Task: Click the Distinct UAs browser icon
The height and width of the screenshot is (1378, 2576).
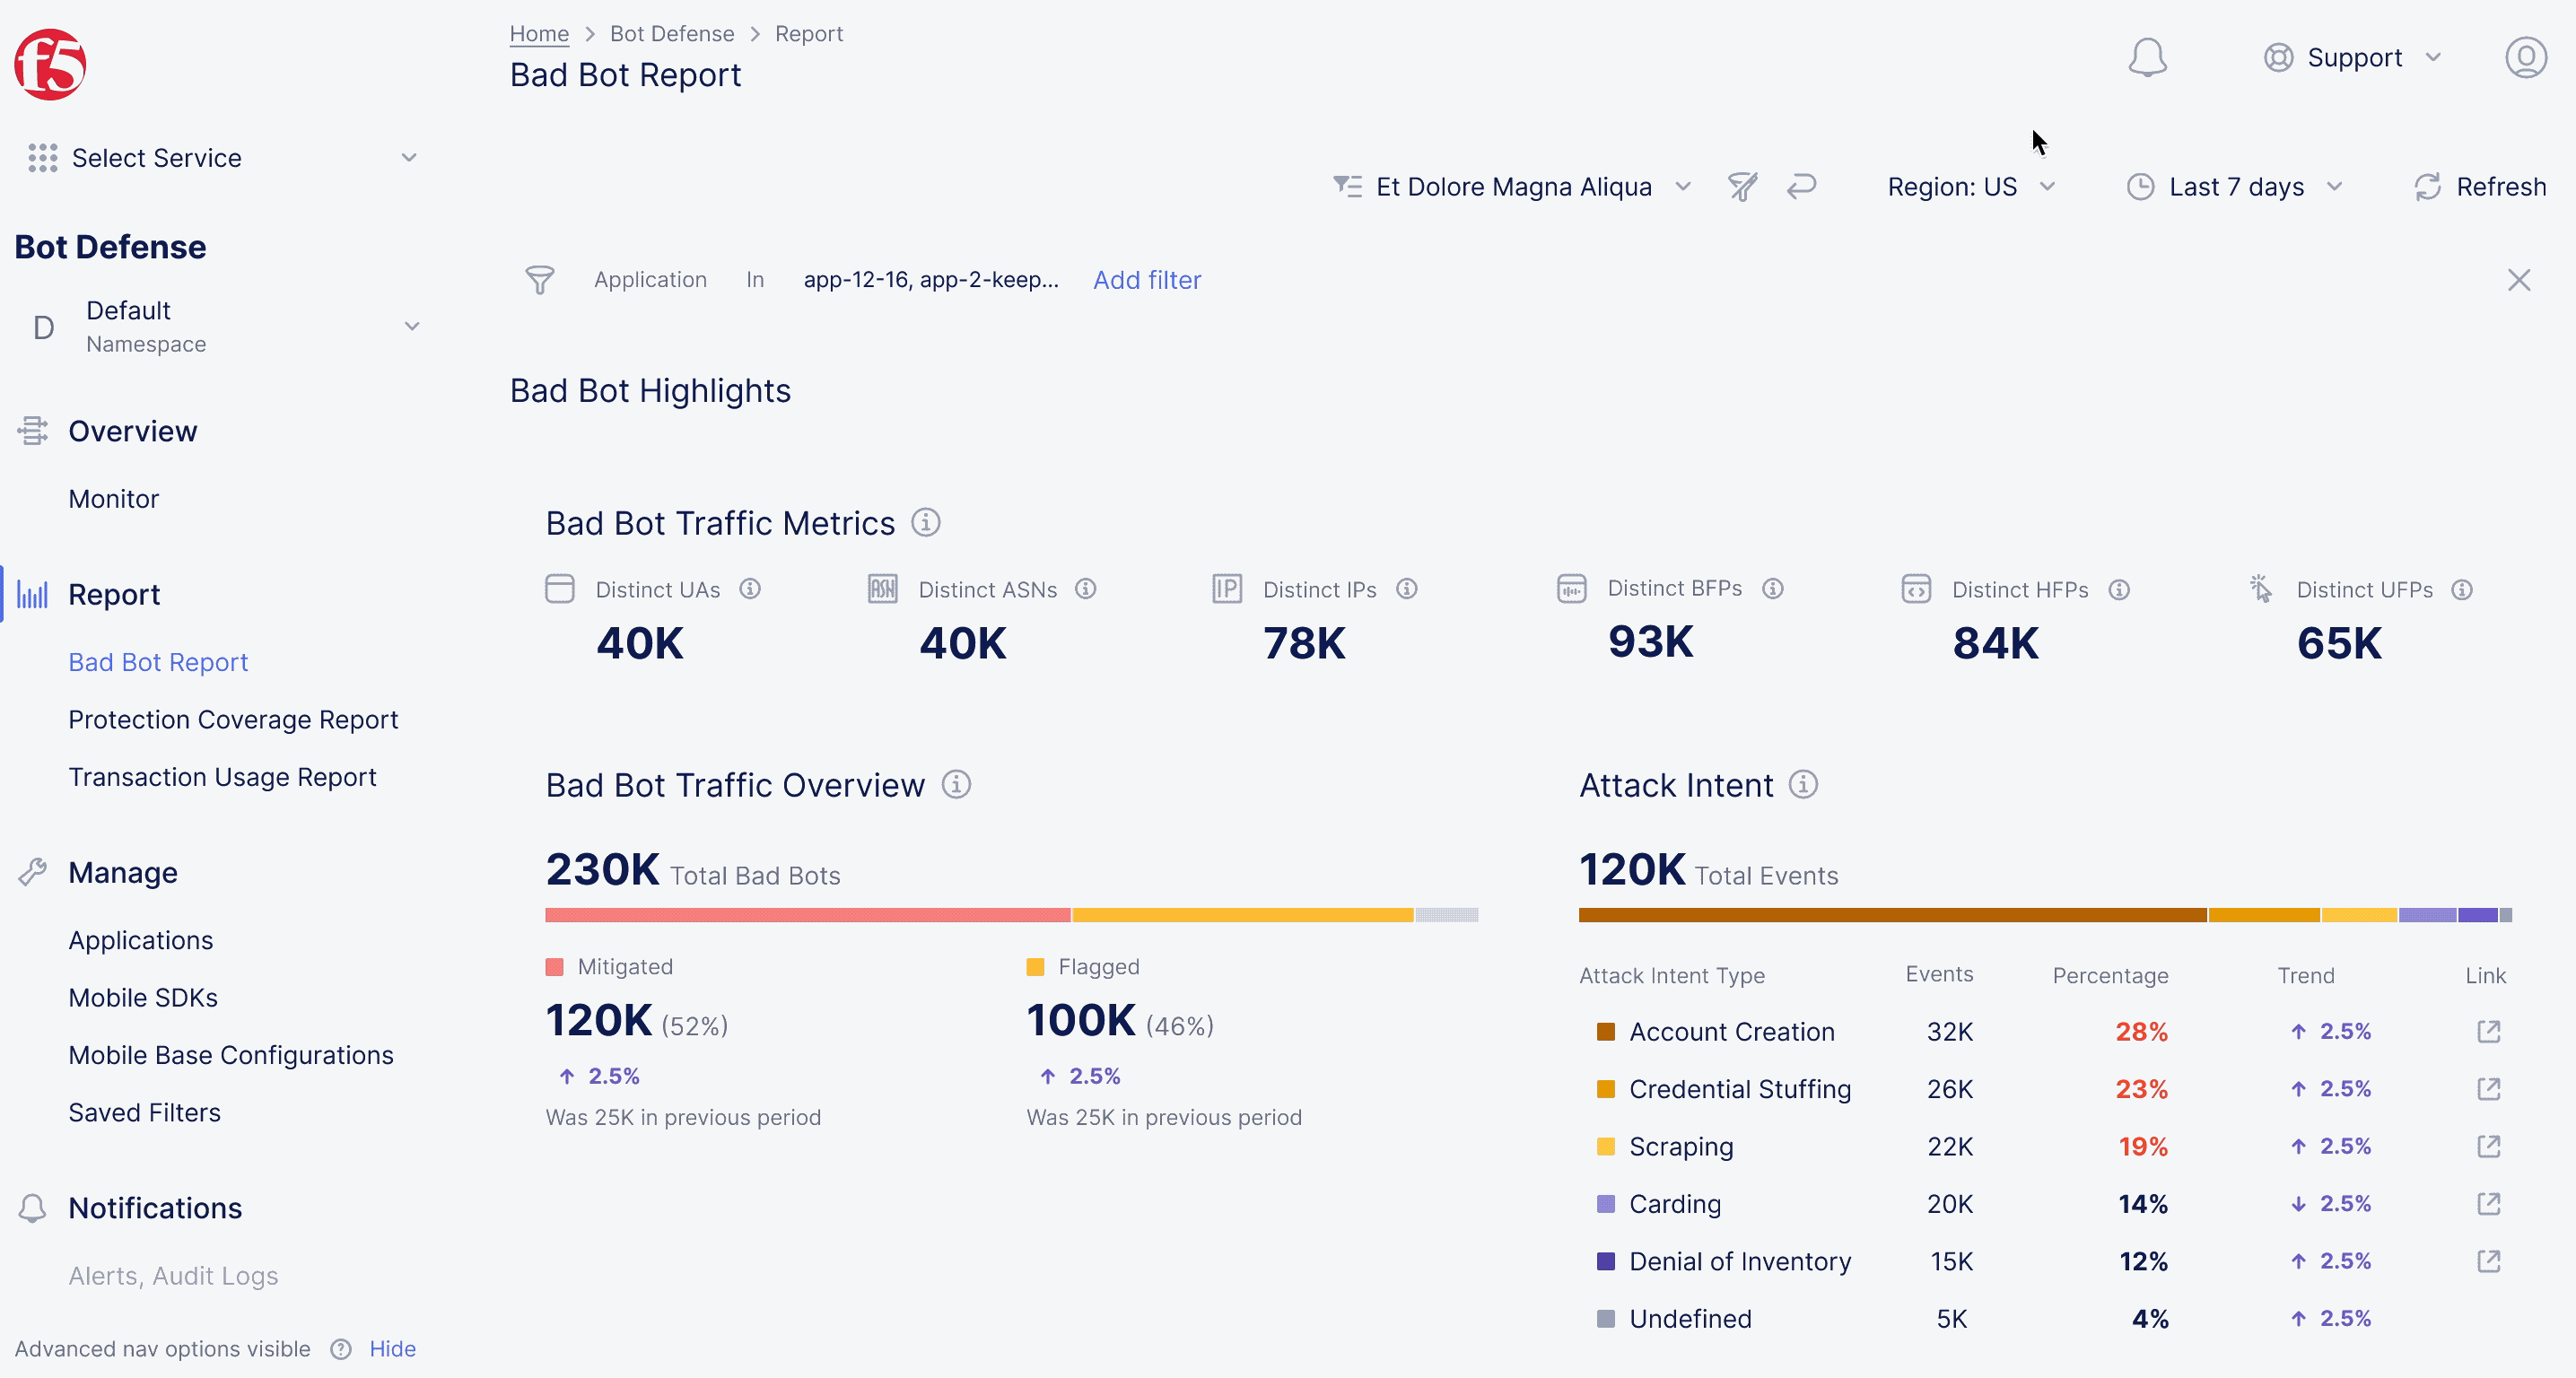Action: pos(560,589)
